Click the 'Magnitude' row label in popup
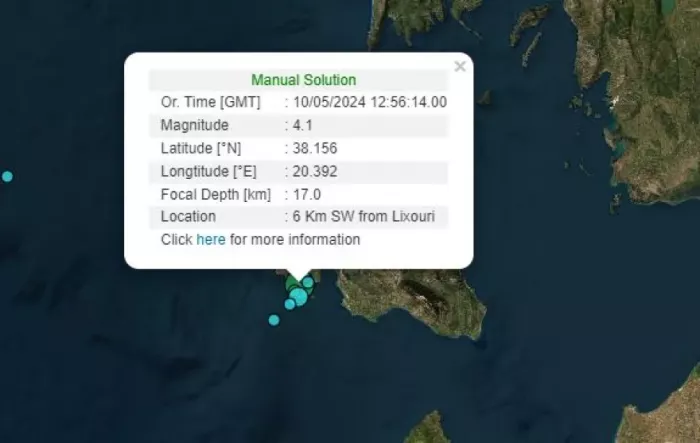 coord(194,125)
